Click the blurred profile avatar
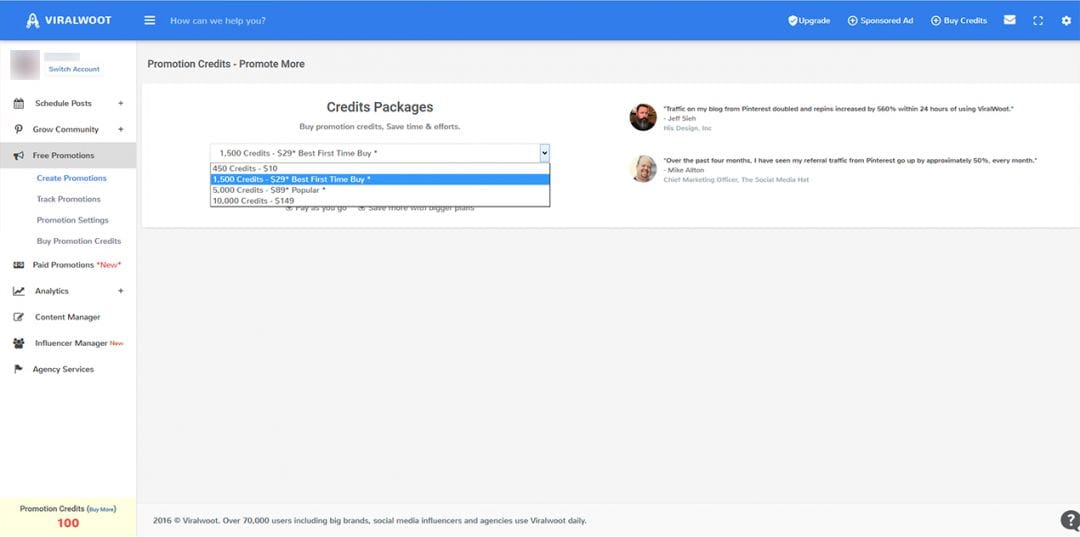Image resolution: width=1080 pixels, height=538 pixels. [25, 65]
